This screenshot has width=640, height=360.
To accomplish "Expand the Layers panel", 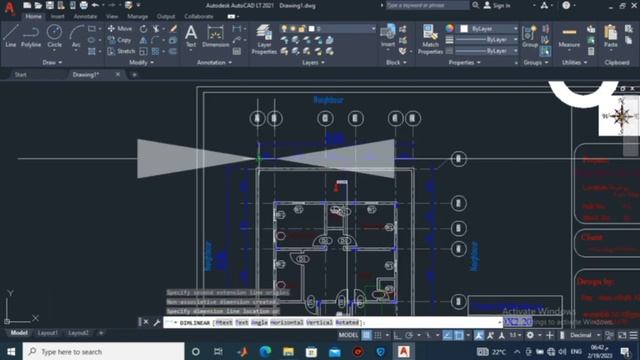I will [313, 62].
